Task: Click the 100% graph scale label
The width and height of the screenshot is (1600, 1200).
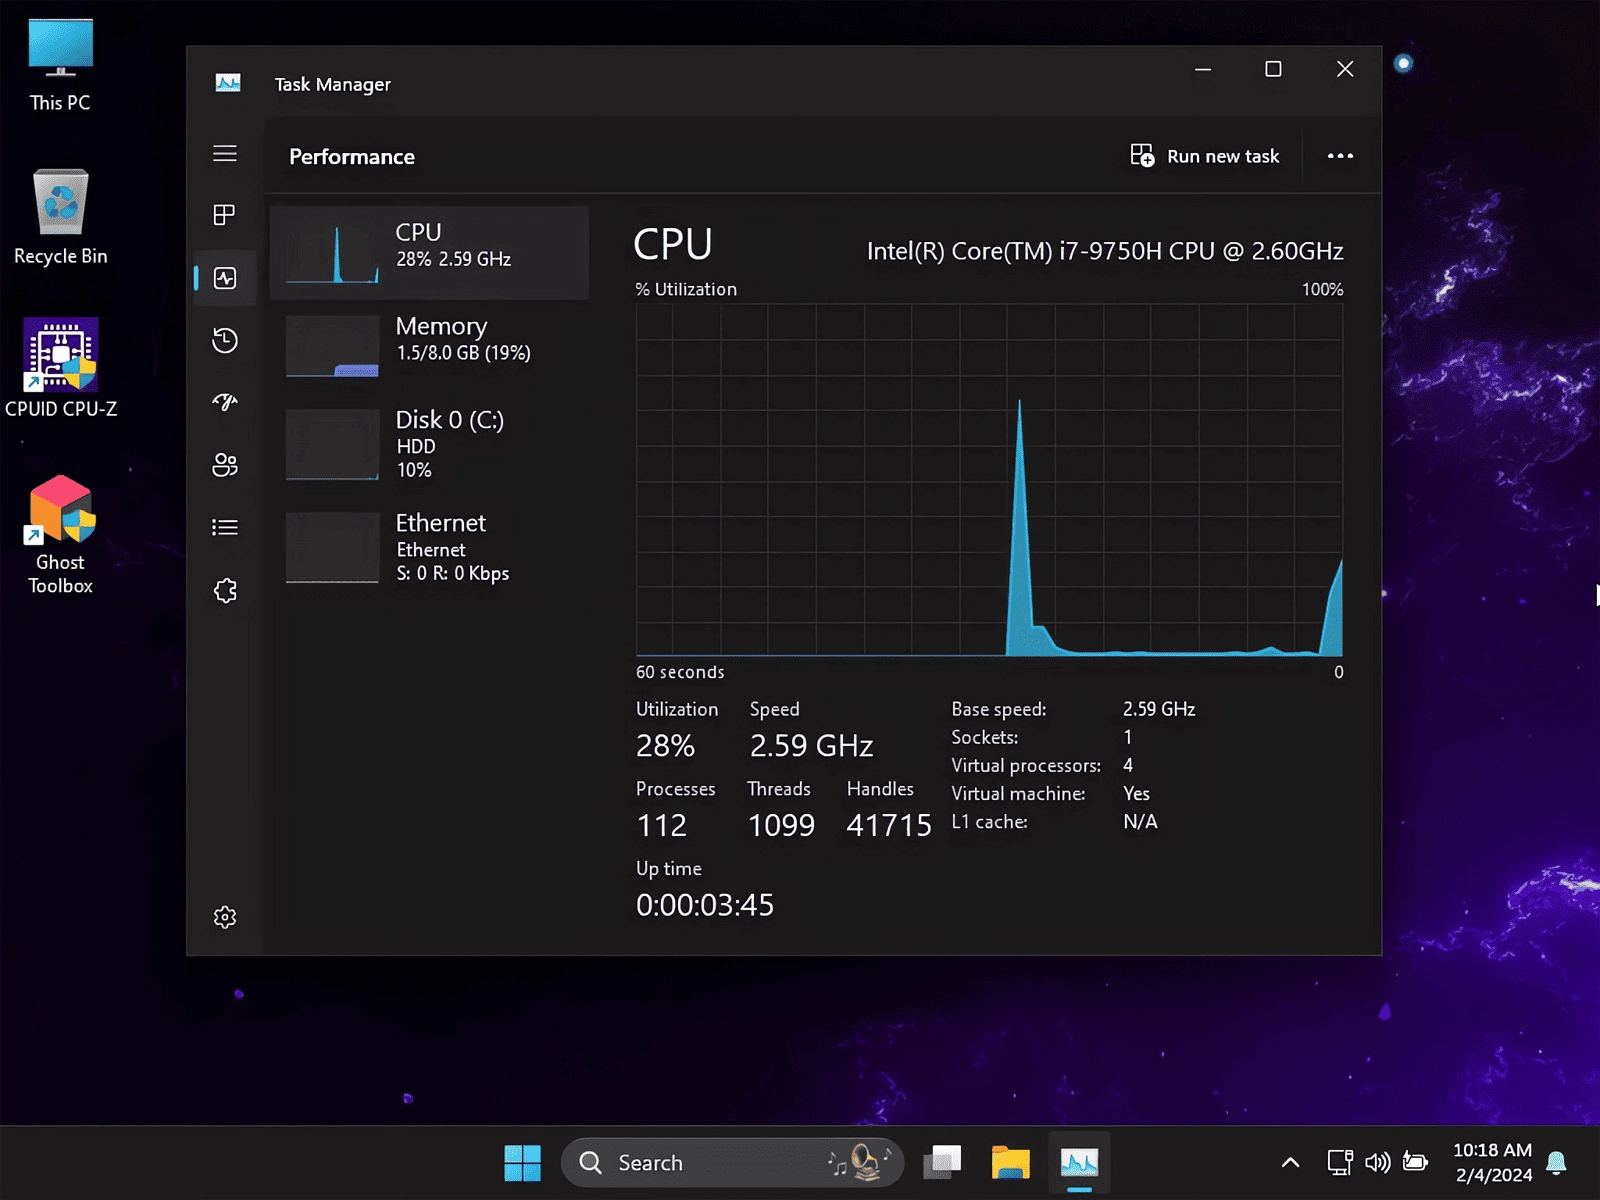Action: click(1322, 289)
